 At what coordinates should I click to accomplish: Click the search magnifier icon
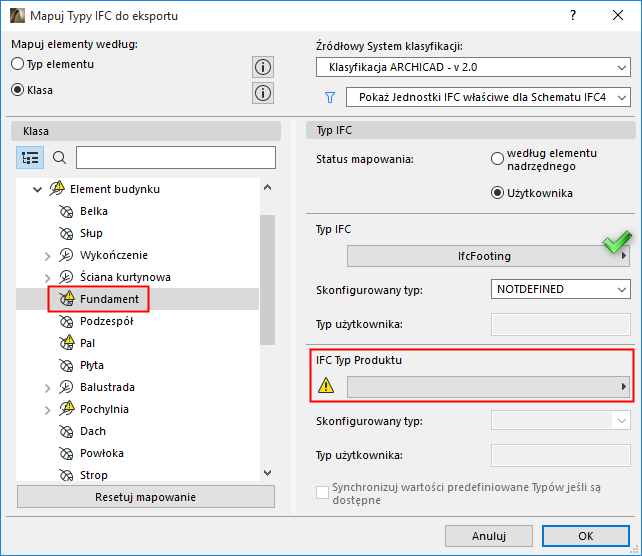point(59,158)
